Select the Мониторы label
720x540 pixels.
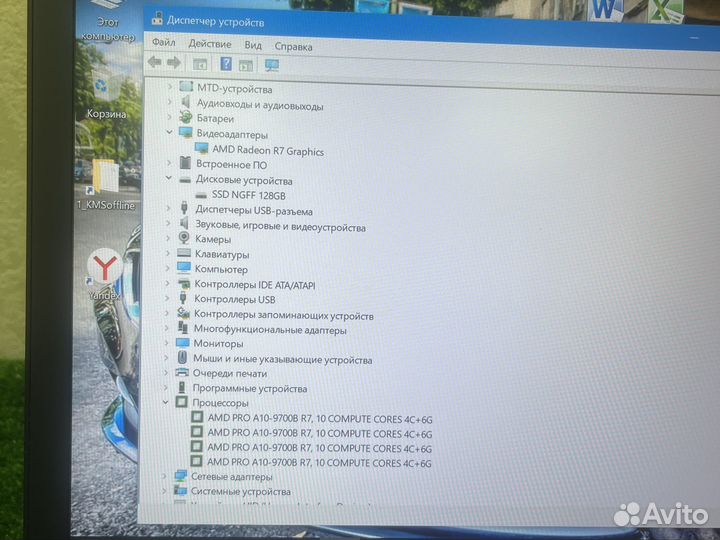click(x=218, y=343)
